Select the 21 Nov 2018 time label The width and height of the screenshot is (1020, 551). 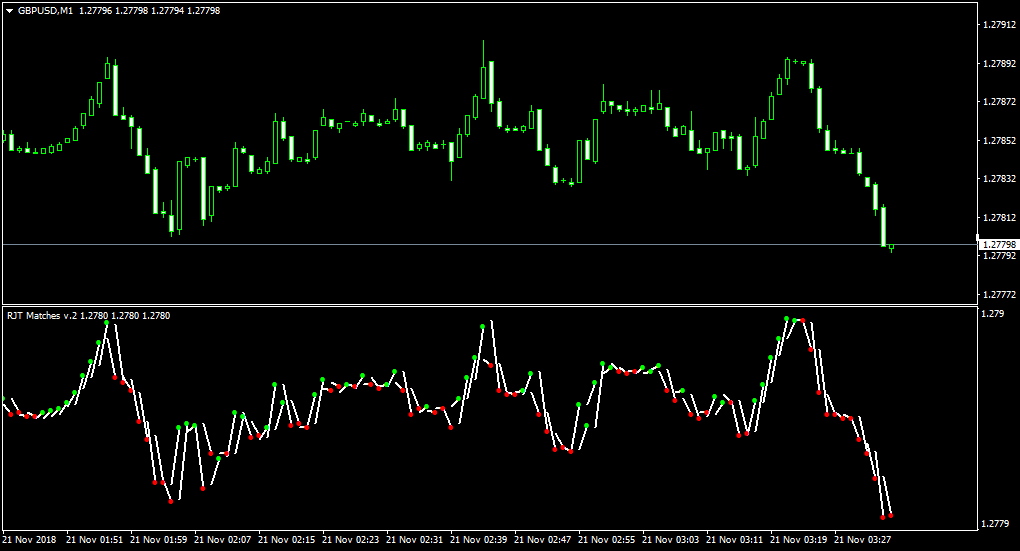29,539
